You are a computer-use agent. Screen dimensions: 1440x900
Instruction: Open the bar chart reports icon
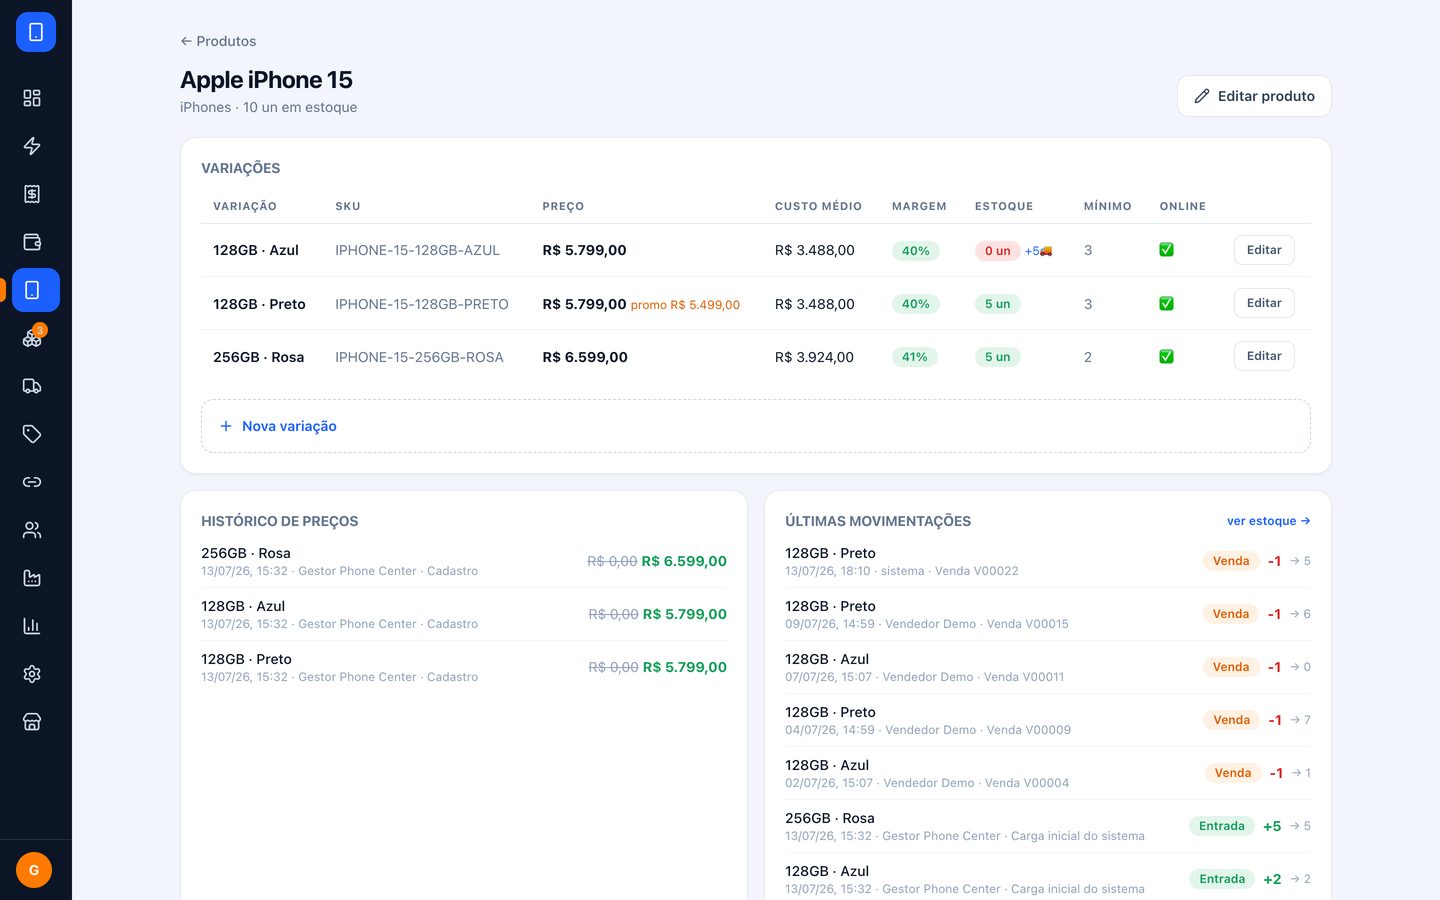pyautogui.click(x=32, y=626)
